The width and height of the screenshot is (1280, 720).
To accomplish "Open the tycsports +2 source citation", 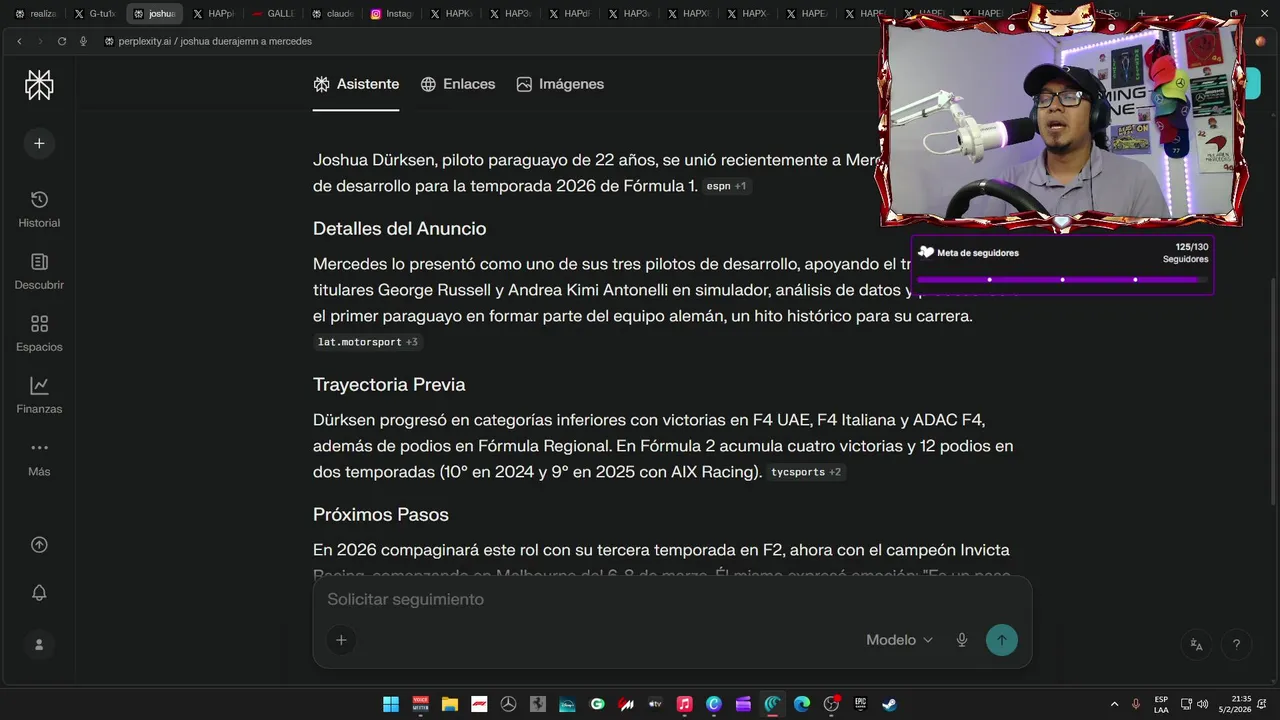I will pyautogui.click(x=806, y=472).
